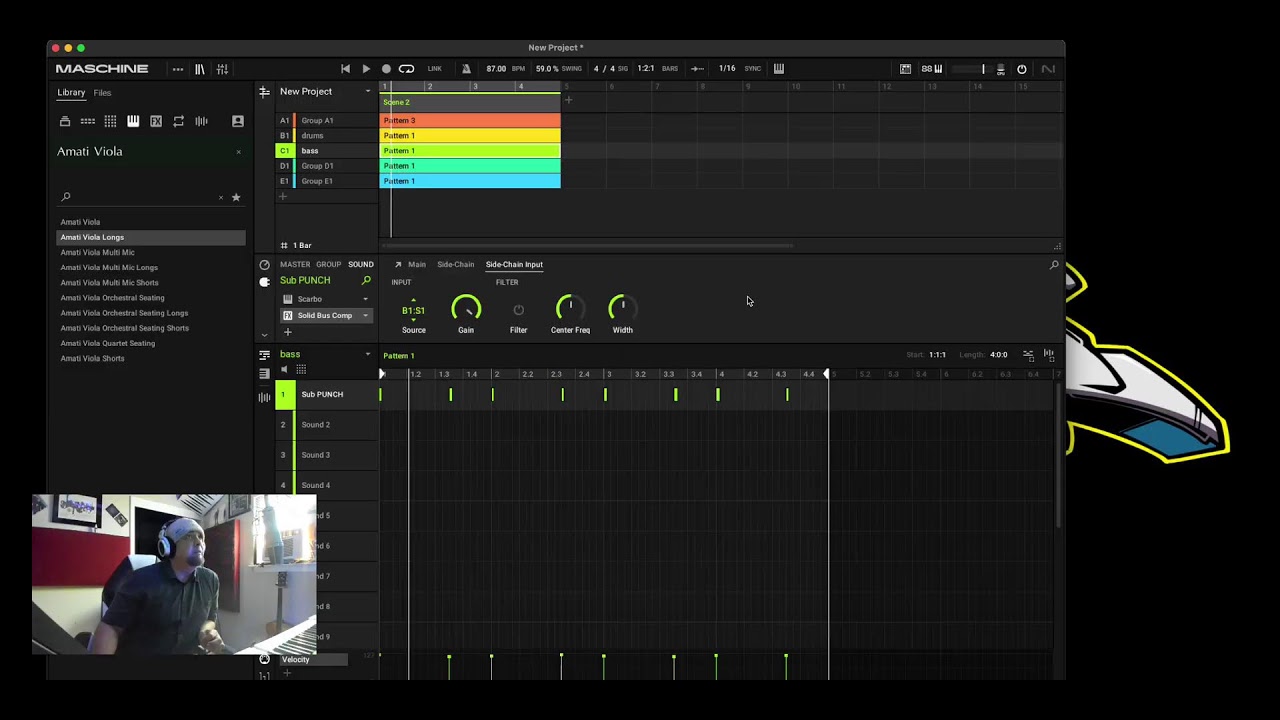Select the Sound 3 slot

327,455
